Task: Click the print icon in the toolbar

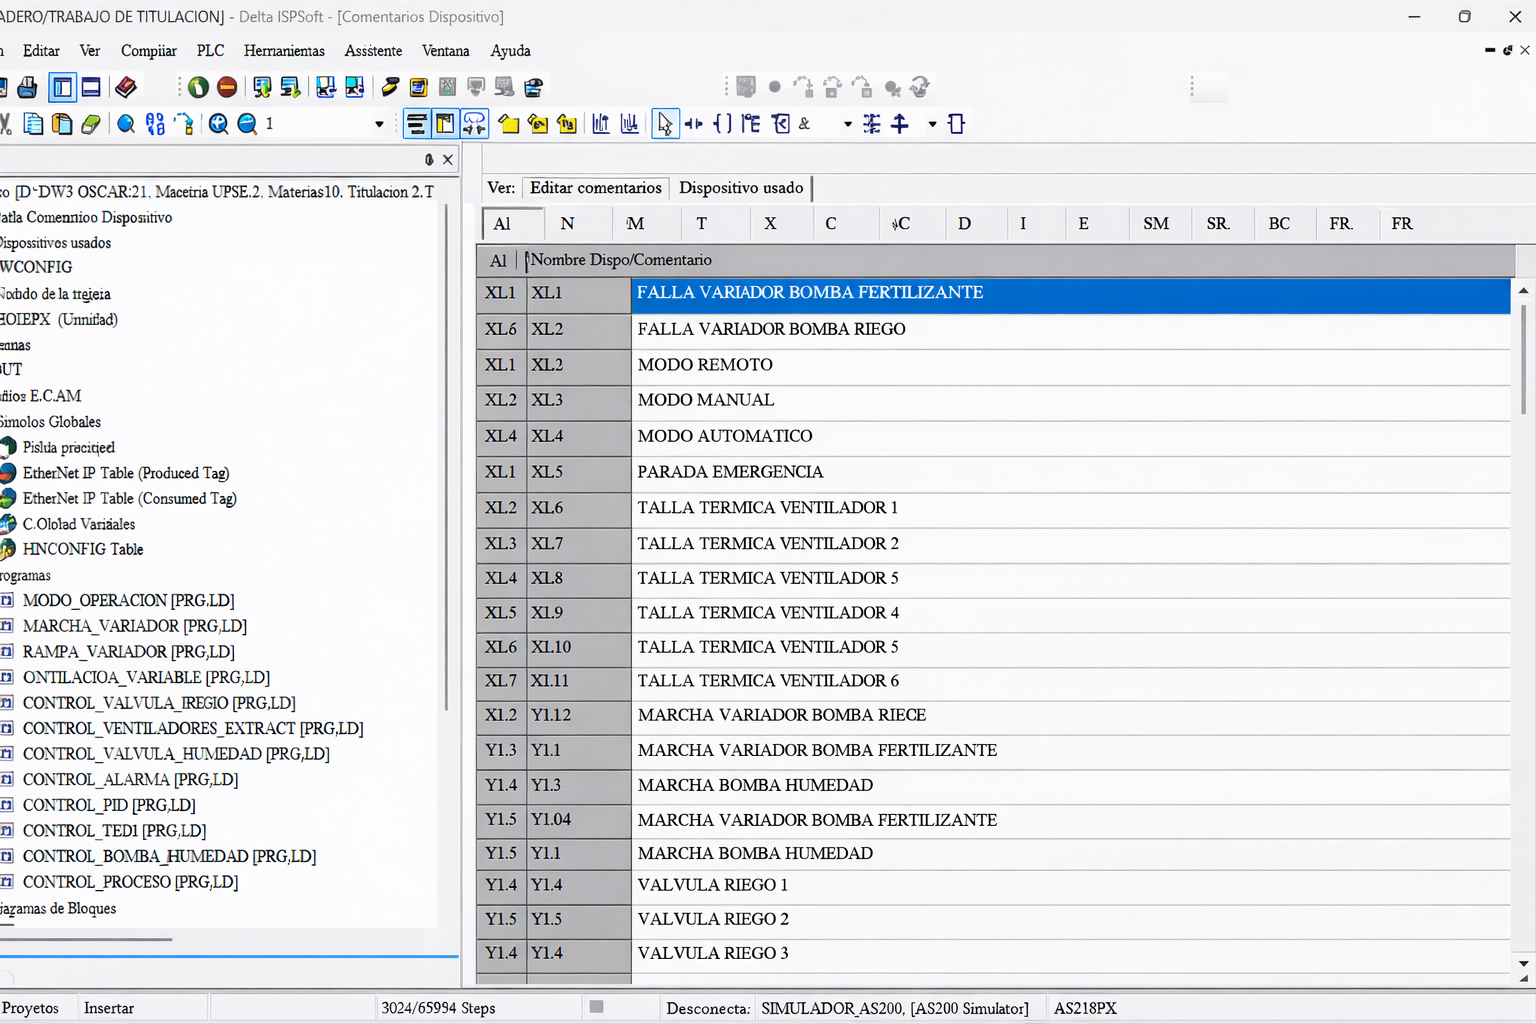Action: coord(27,88)
